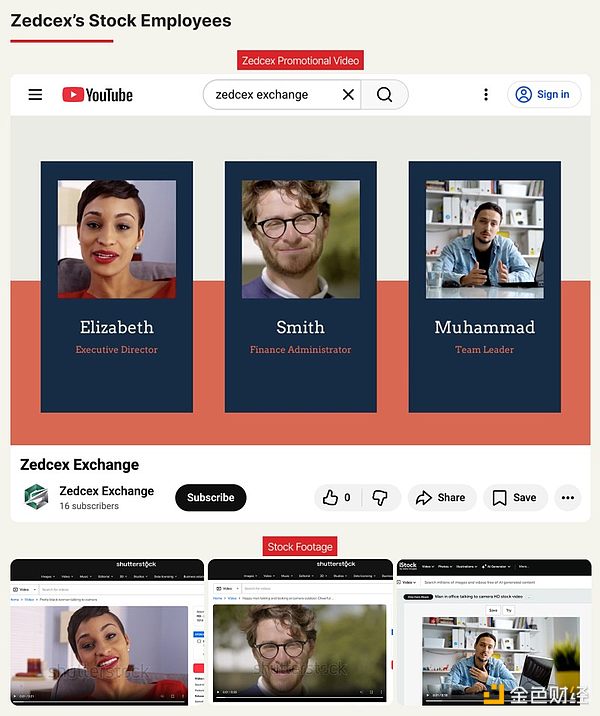Clear the zedcex exchange search text
The image size is (600, 716).
(348, 95)
